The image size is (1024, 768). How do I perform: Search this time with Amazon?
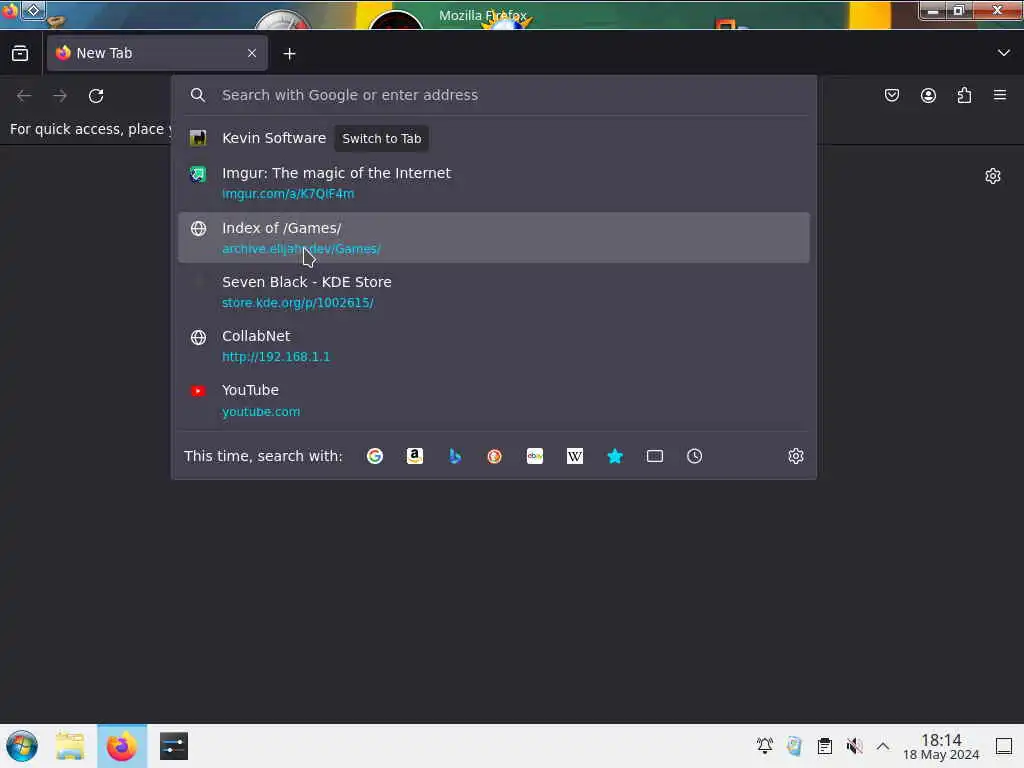click(415, 456)
